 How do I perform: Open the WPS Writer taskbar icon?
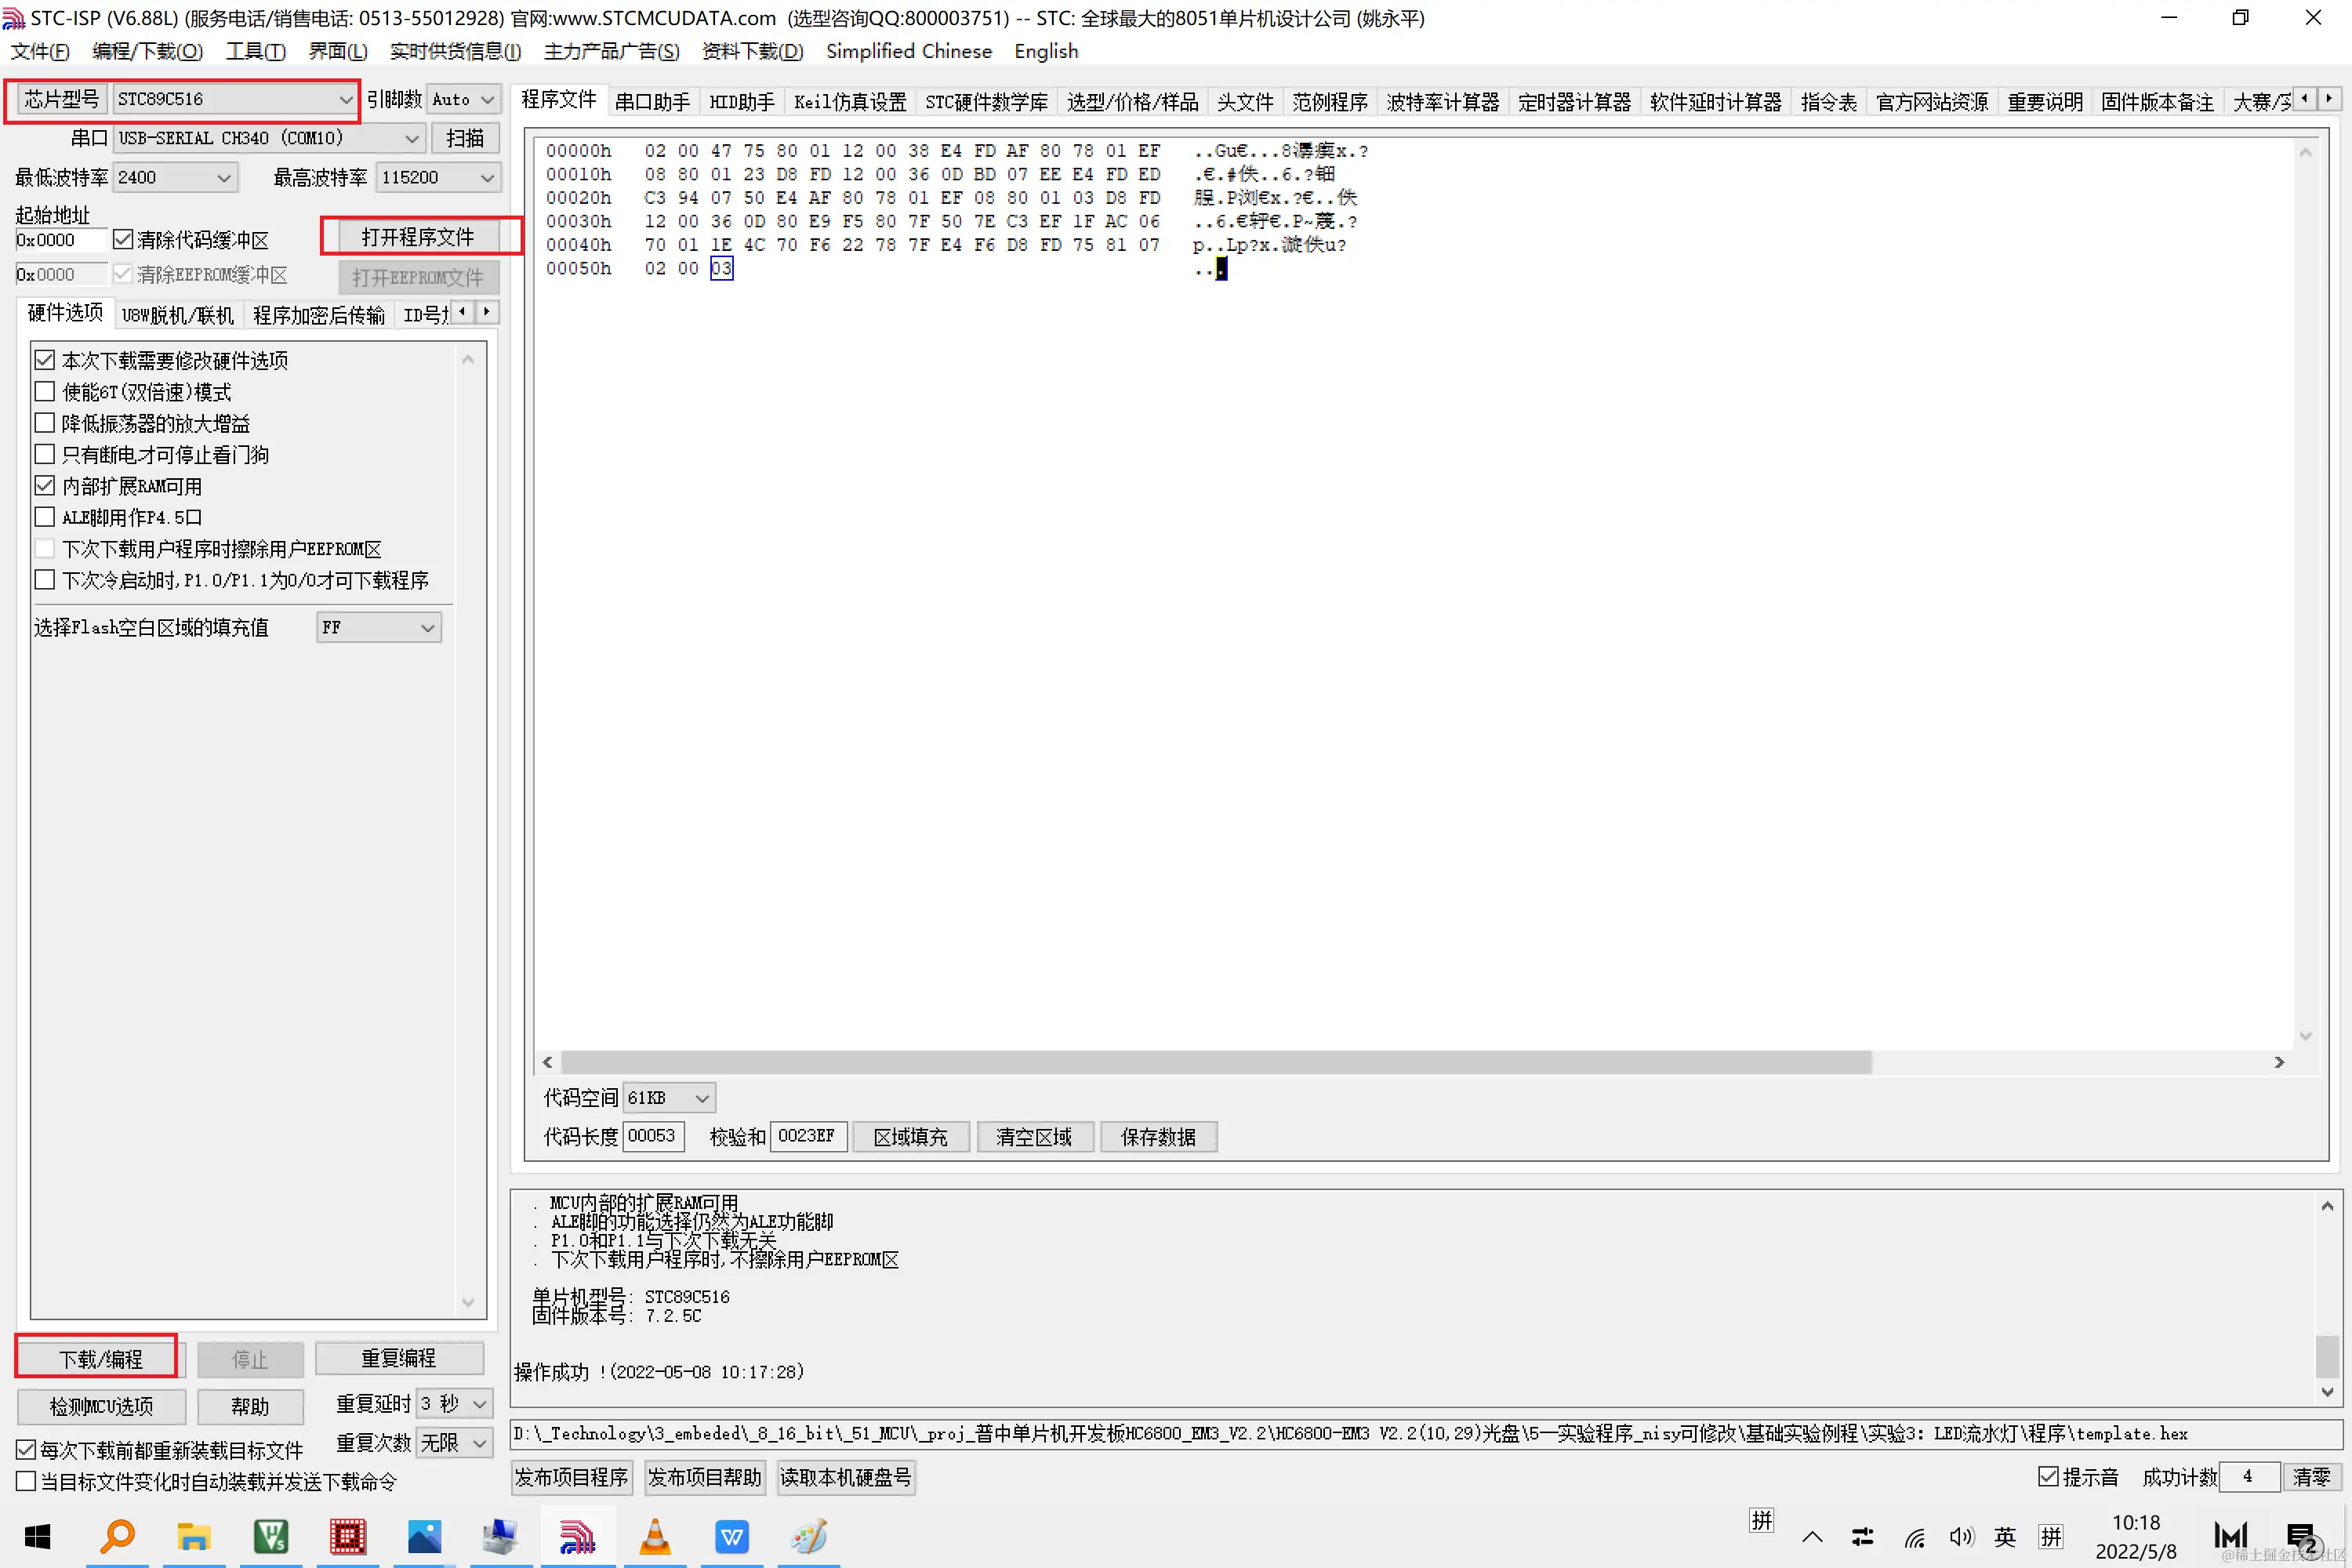[x=732, y=1537]
